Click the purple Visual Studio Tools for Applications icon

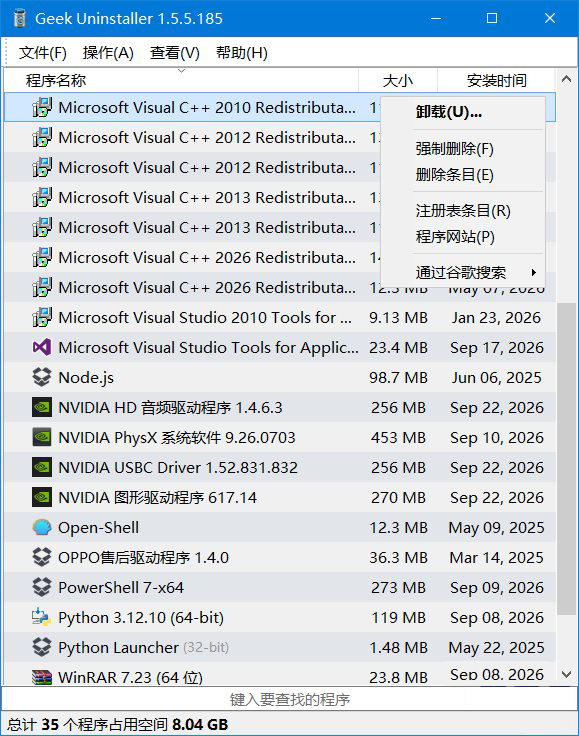pyautogui.click(x=42, y=347)
